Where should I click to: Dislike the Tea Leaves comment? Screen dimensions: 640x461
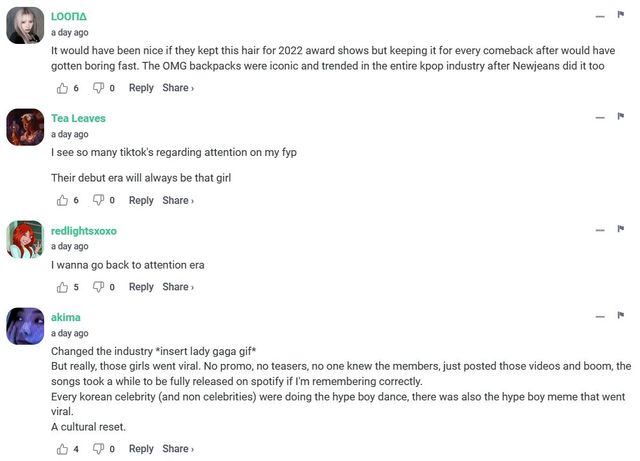(x=98, y=200)
